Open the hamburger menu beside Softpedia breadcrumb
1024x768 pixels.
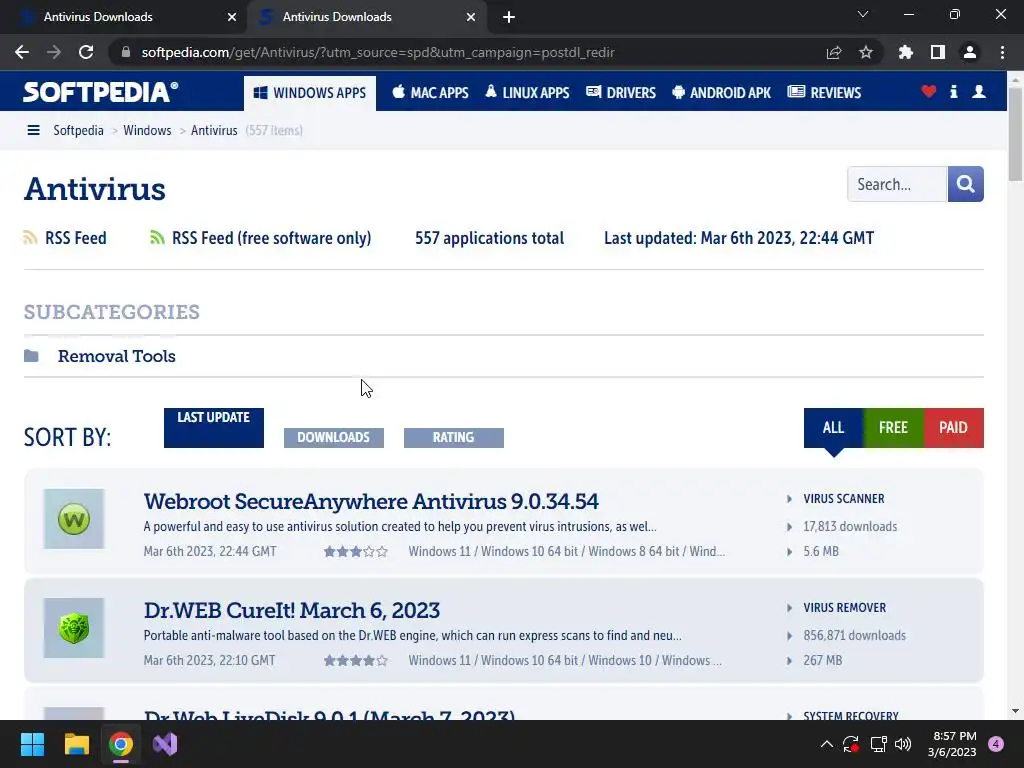33,130
